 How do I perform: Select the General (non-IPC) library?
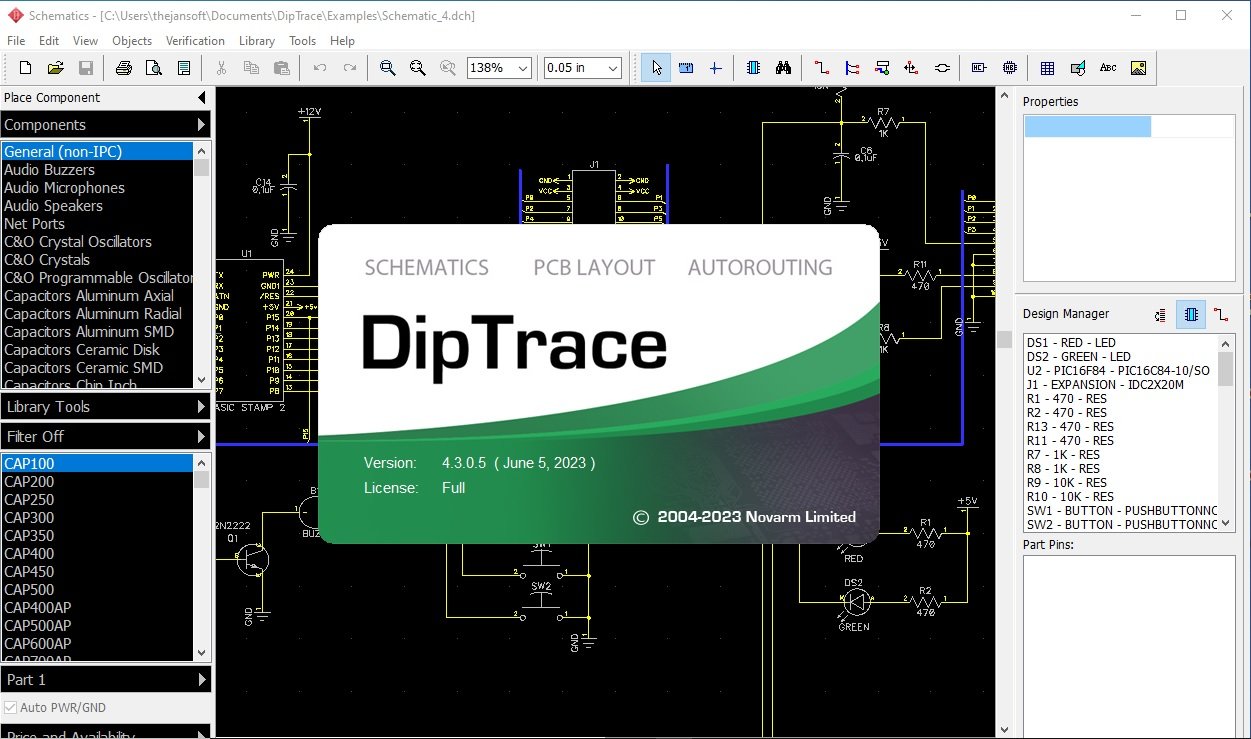(97, 152)
